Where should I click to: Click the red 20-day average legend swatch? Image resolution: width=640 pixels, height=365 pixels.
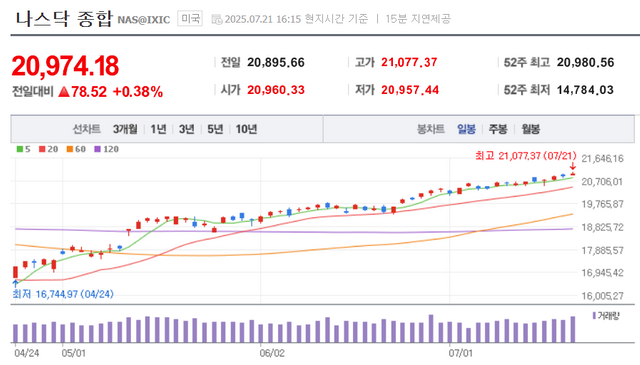pos(42,149)
